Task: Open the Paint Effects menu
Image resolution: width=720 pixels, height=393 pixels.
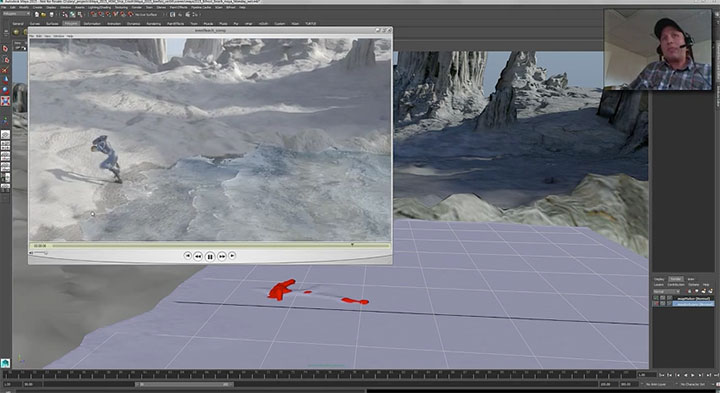Action: tap(178, 7)
